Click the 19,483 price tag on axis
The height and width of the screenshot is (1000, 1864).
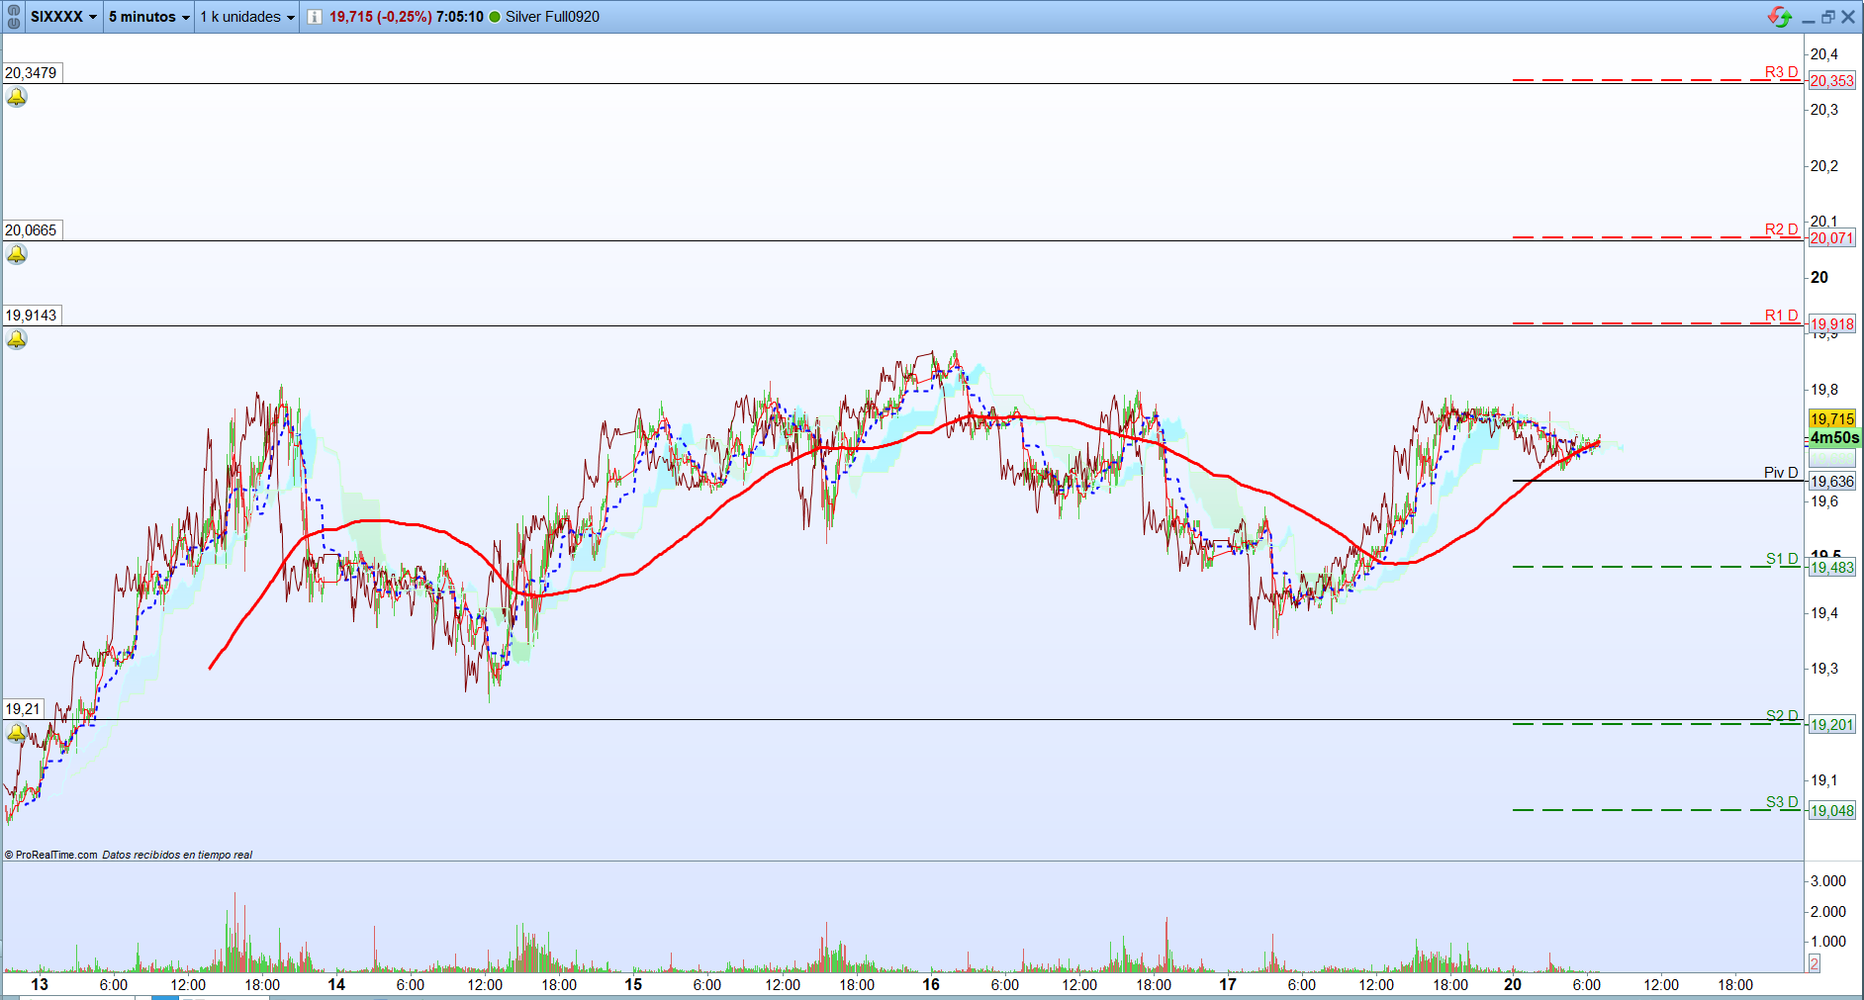point(1832,567)
